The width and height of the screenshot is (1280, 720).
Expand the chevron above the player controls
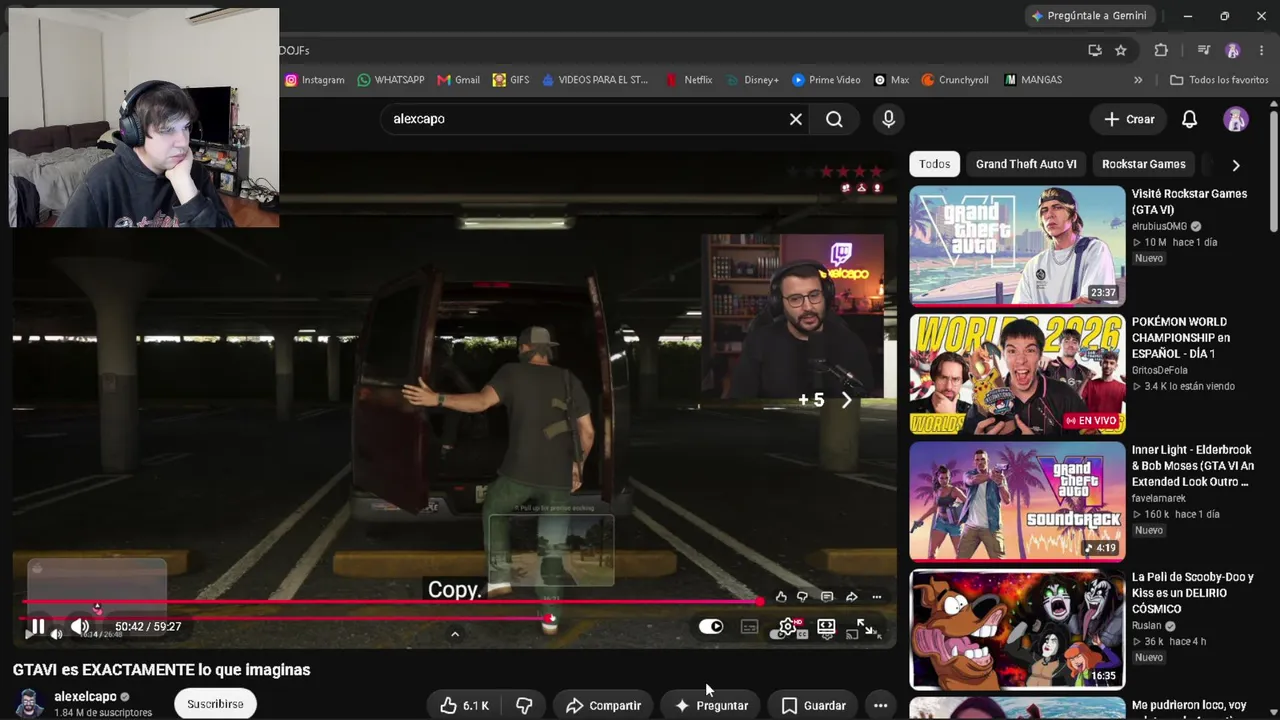tap(455, 634)
